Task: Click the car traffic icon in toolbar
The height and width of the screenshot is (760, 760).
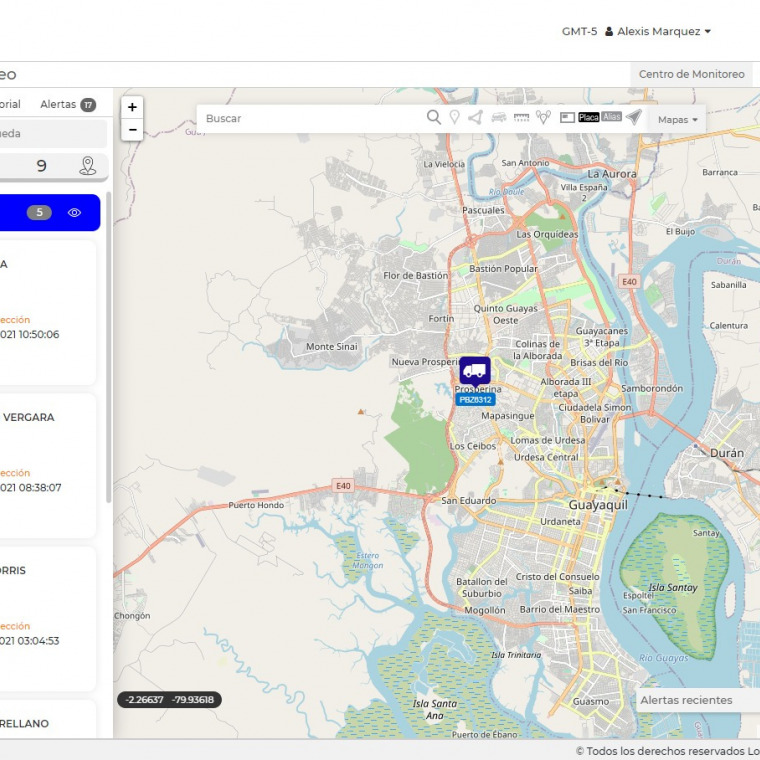Action: [499, 117]
